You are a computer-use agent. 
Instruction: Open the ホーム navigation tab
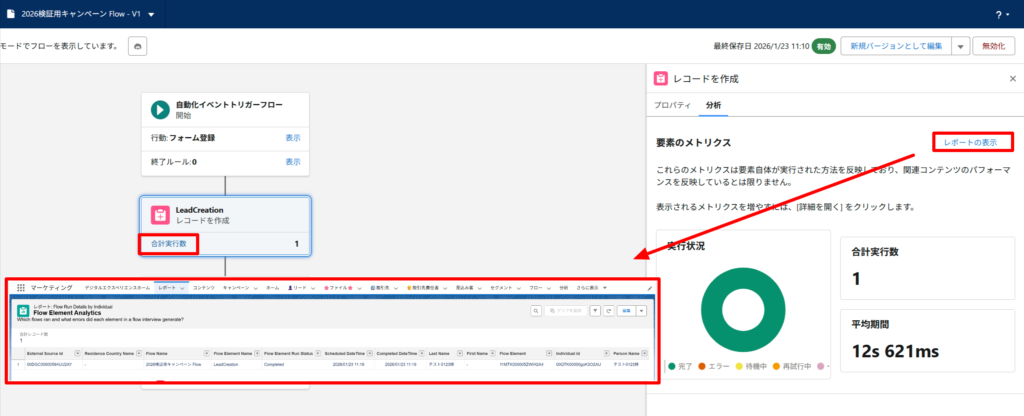click(x=272, y=288)
